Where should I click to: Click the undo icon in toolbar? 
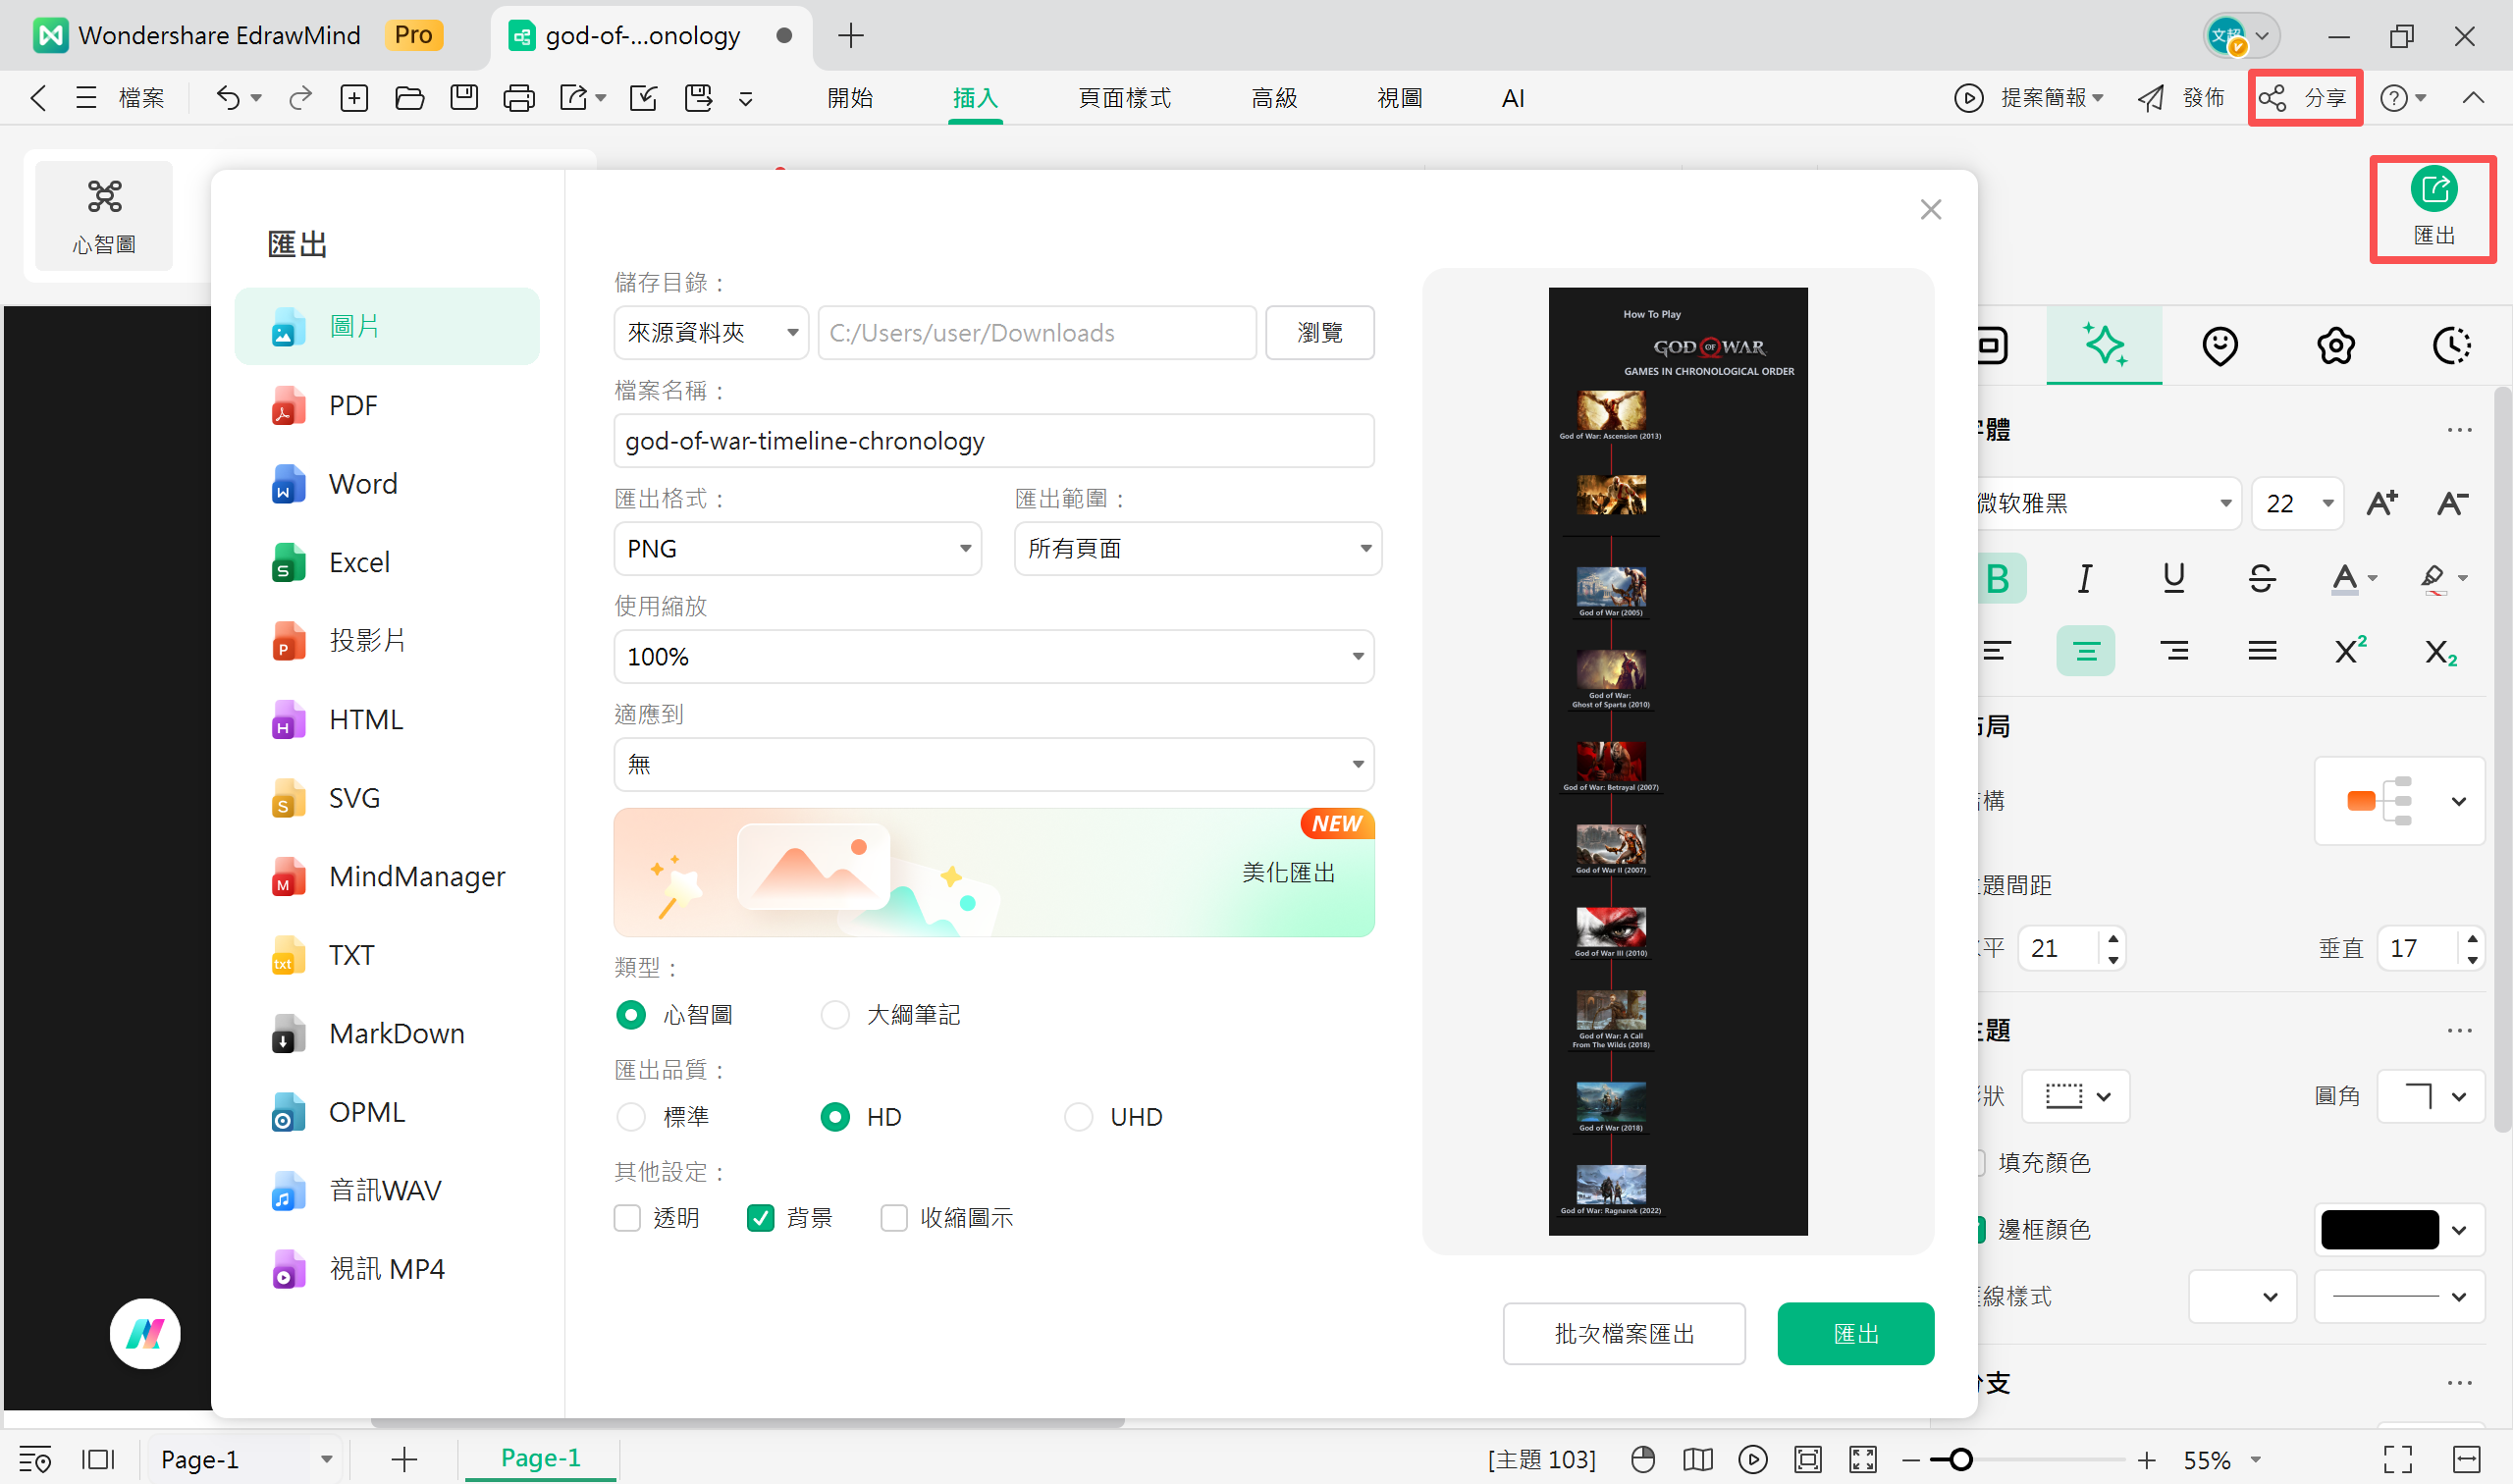pyautogui.click(x=228, y=97)
